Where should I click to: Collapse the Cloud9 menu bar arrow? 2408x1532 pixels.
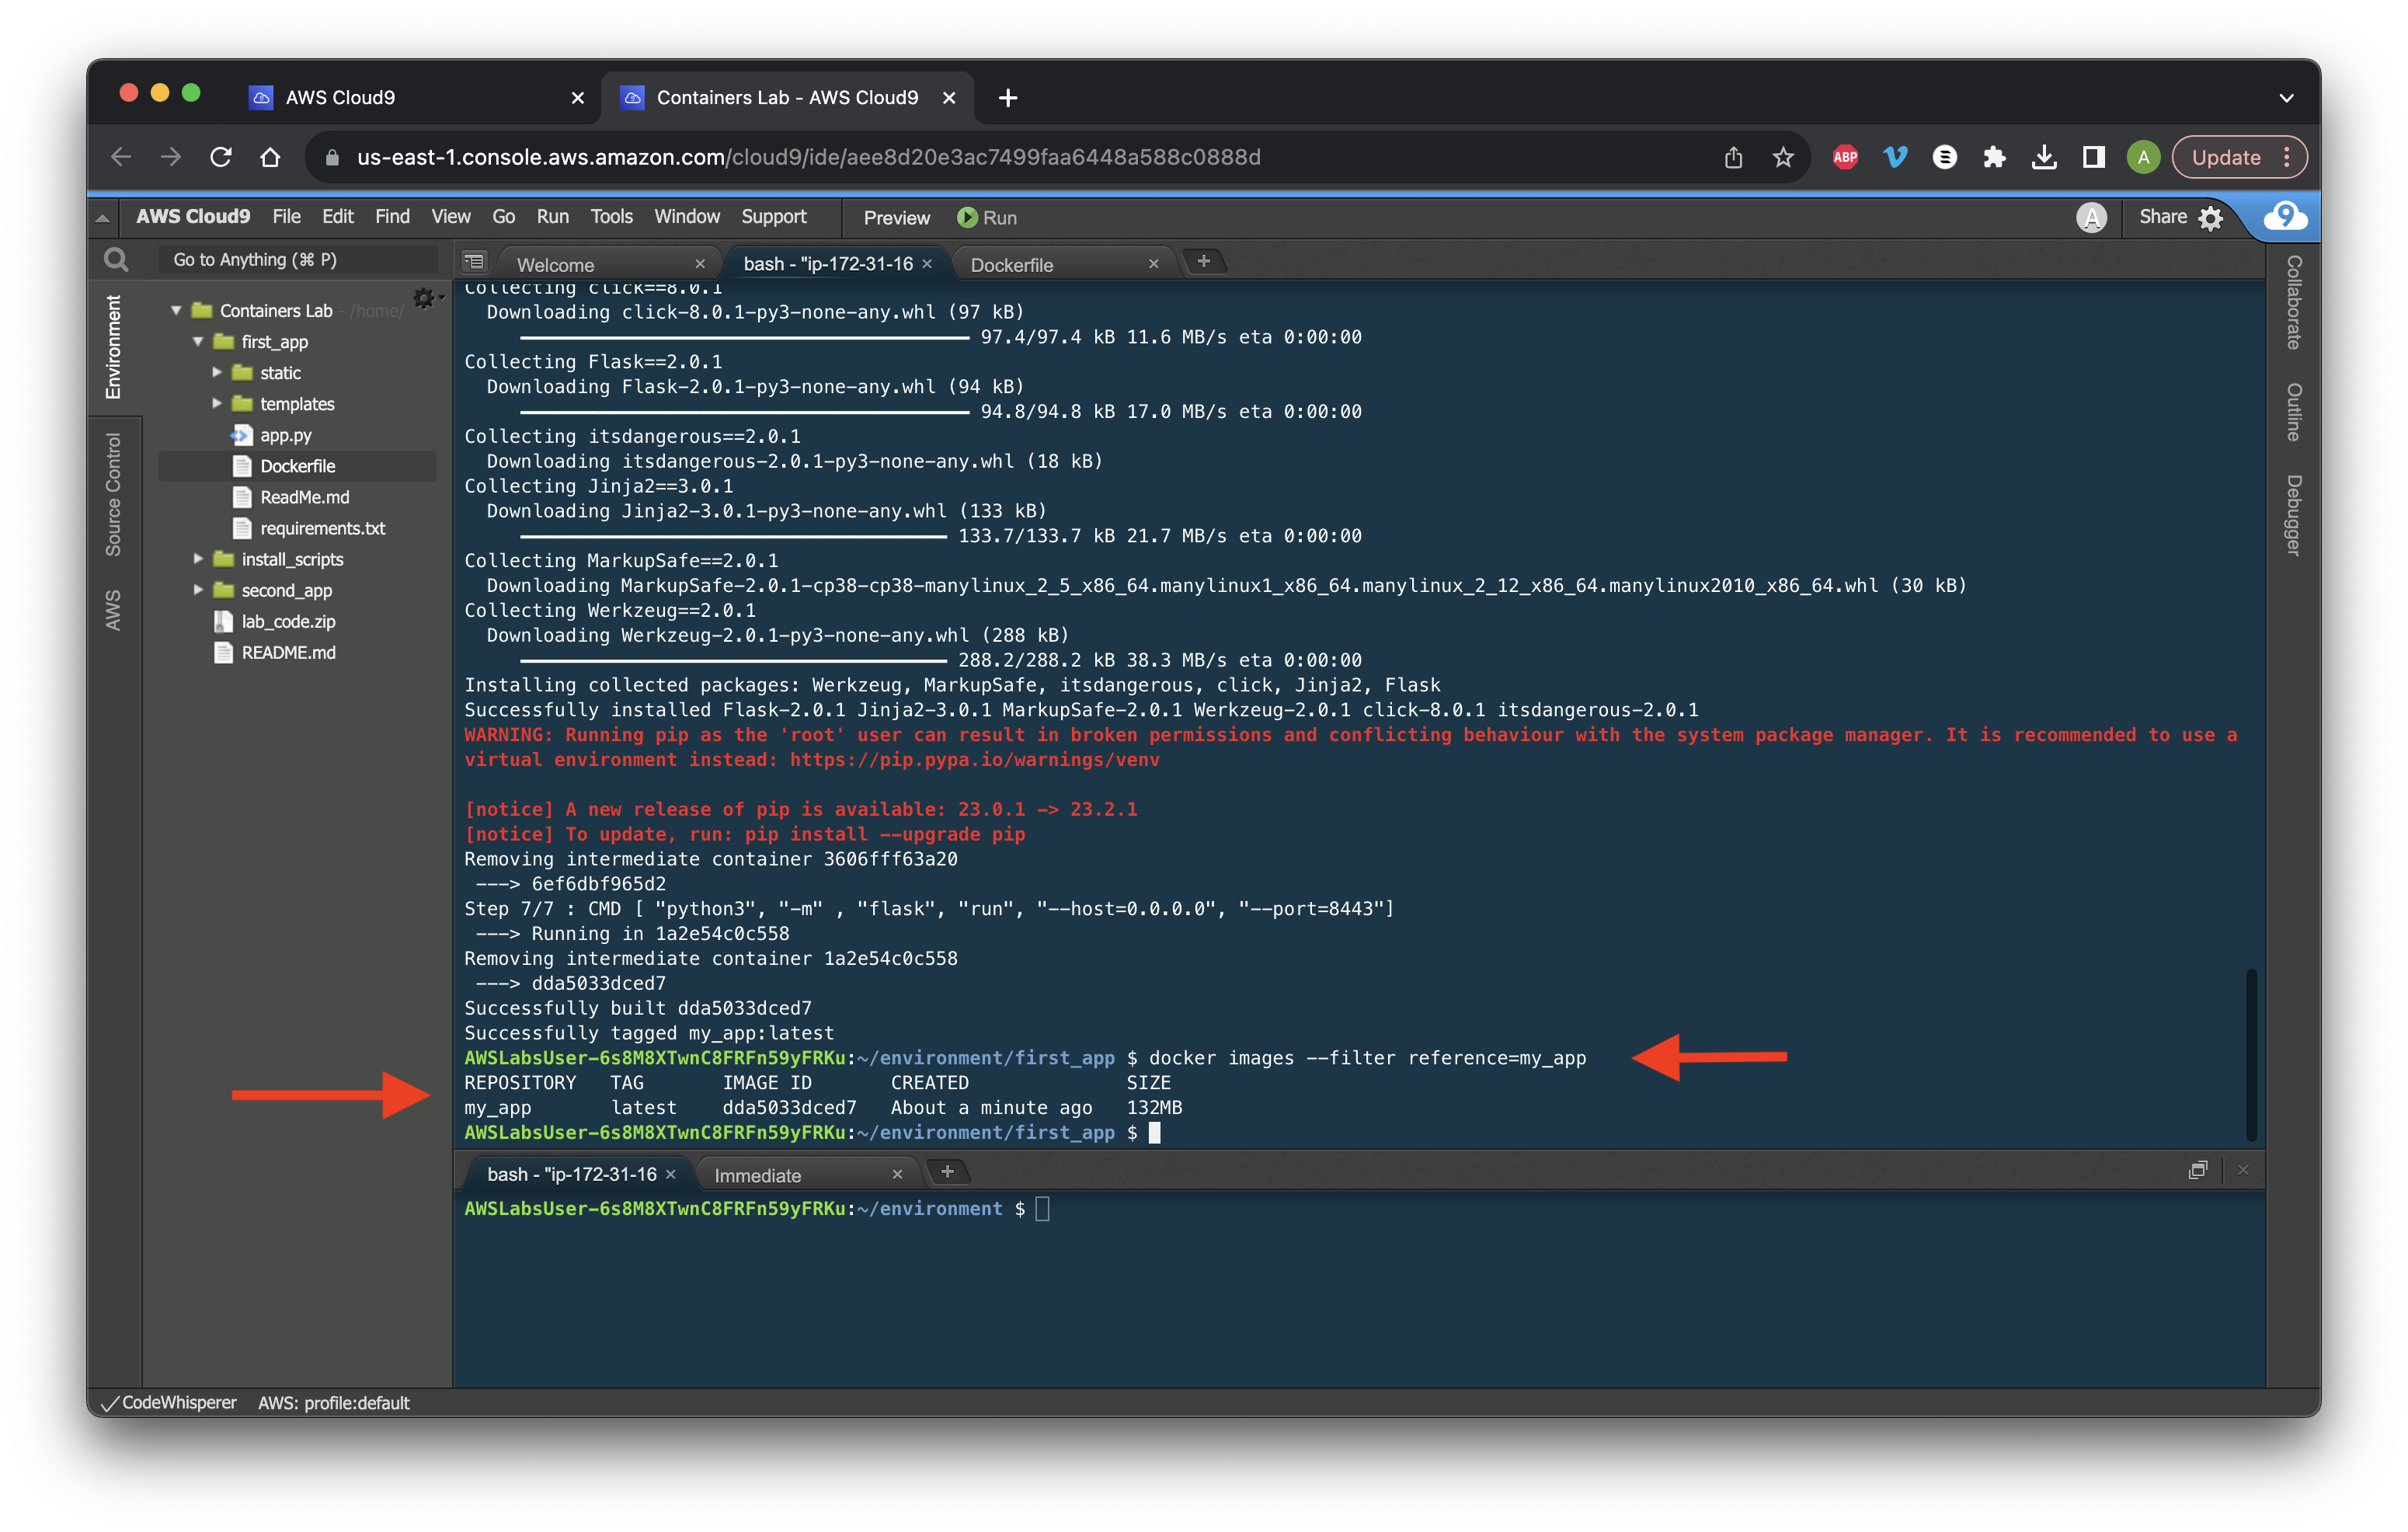pos(102,217)
